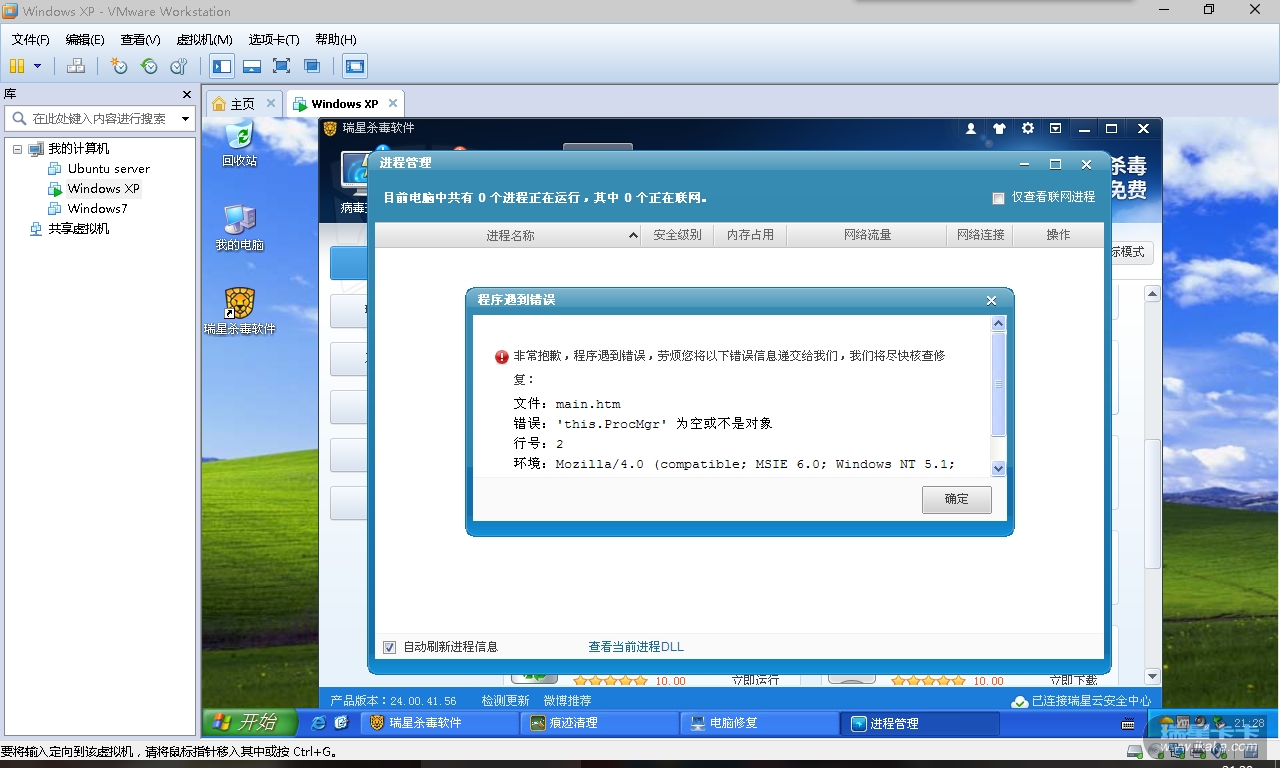The width and height of the screenshot is (1280, 768).
Task: Open the settings gear in Rising antivirus
Action: tap(1027, 128)
